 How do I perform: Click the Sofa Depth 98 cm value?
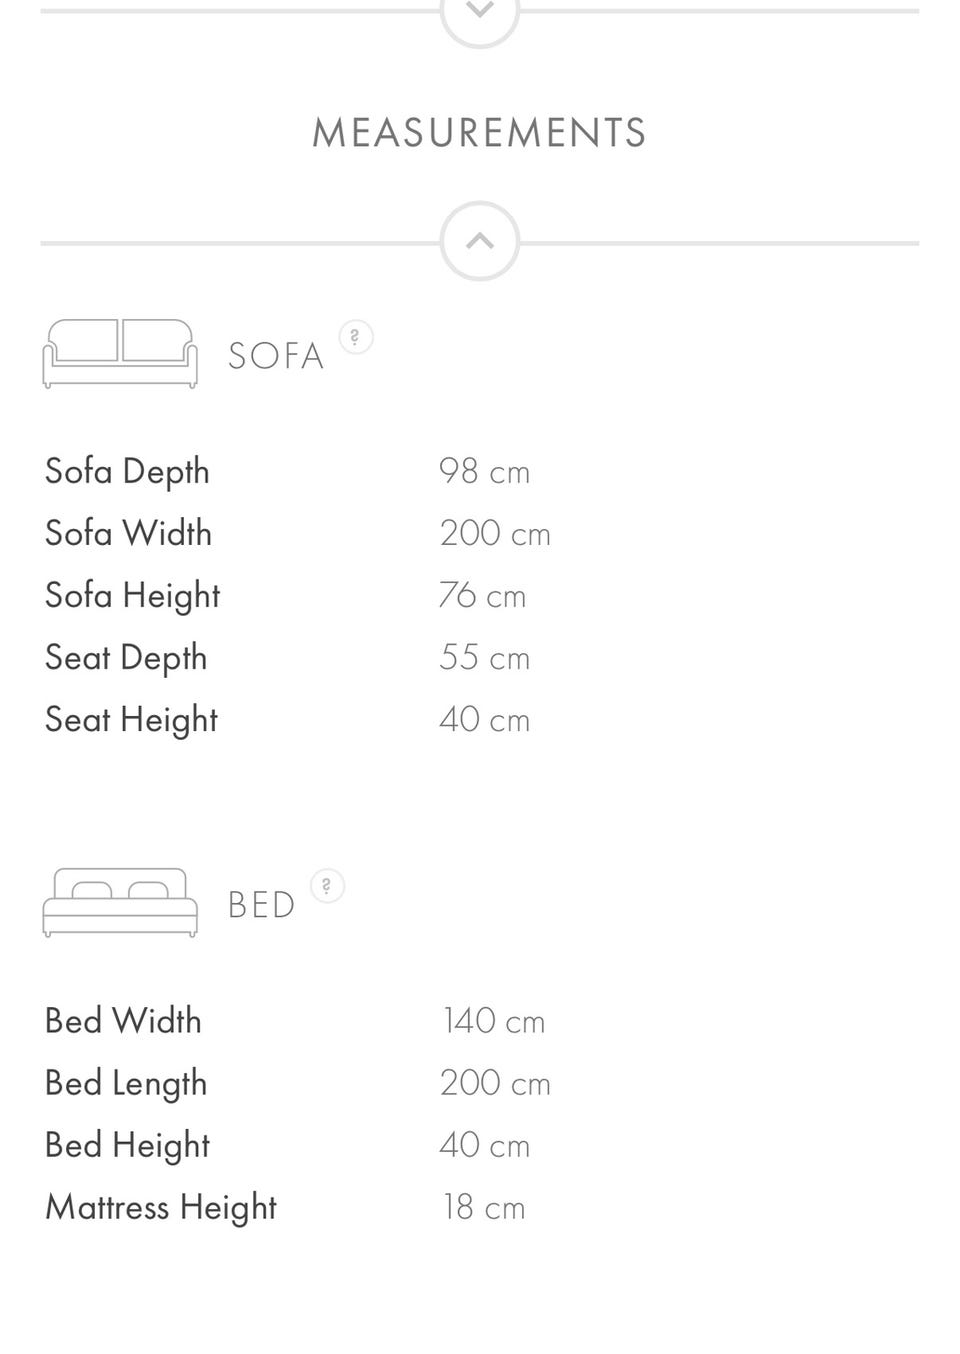(484, 471)
